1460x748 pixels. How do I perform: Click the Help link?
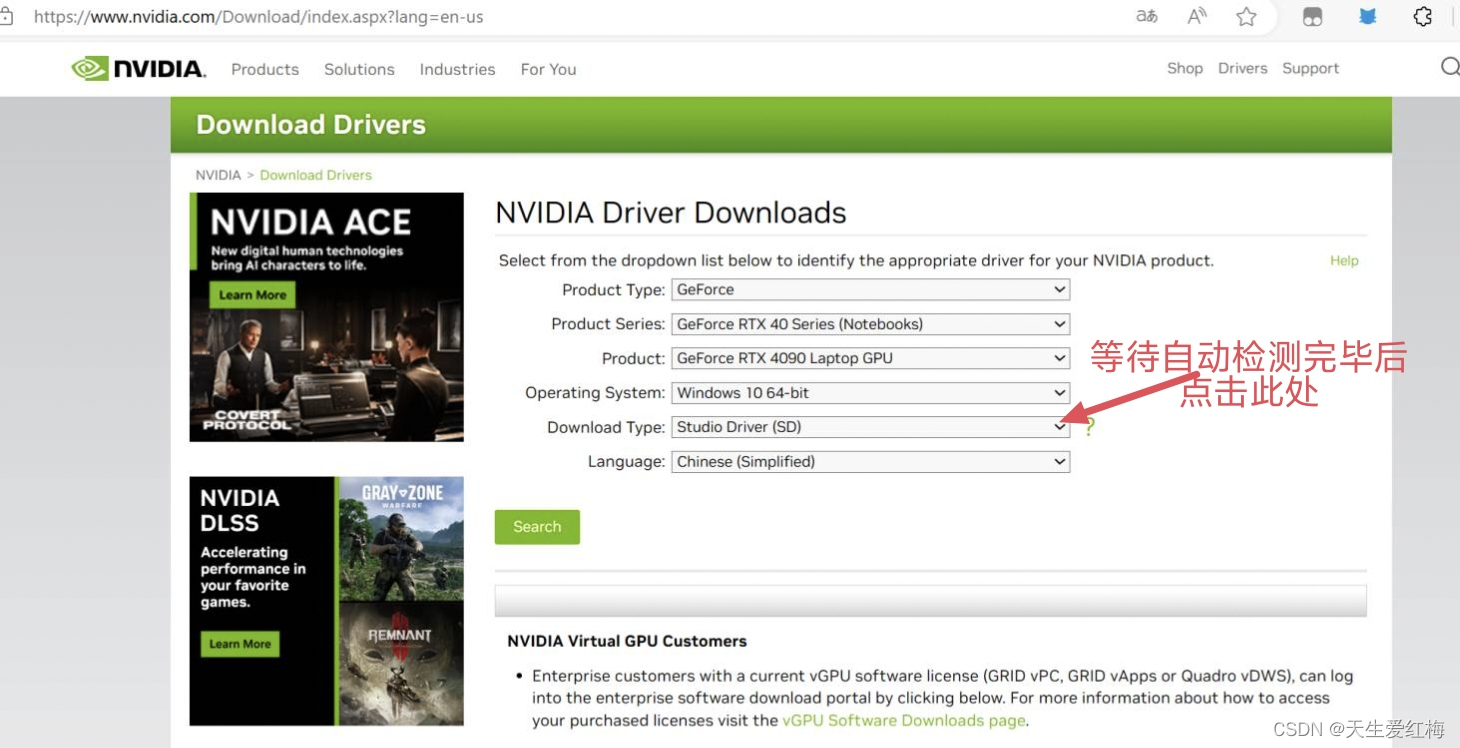click(x=1344, y=260)
